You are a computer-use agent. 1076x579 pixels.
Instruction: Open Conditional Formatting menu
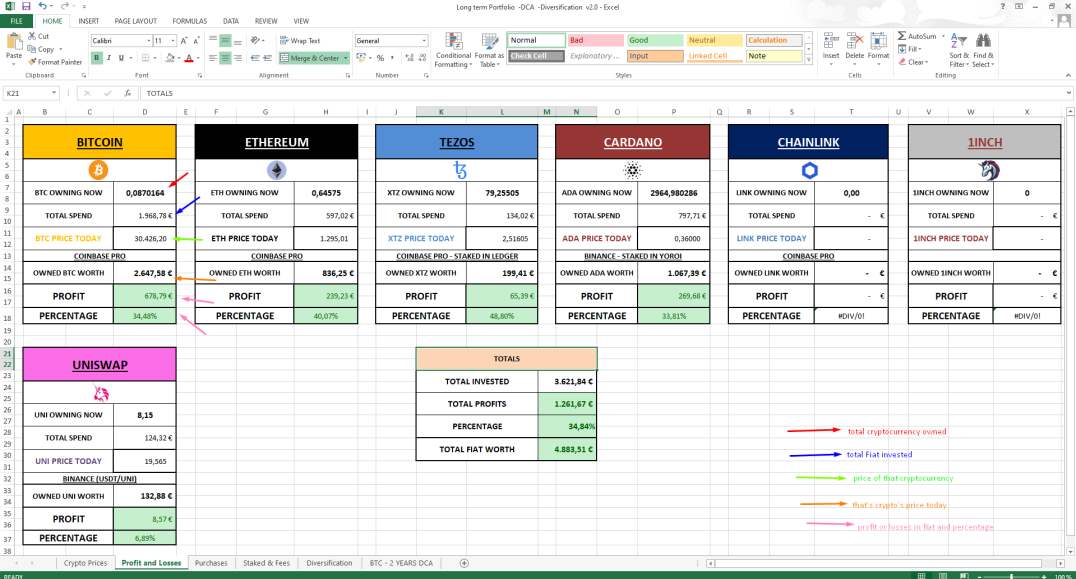[453, 50]
